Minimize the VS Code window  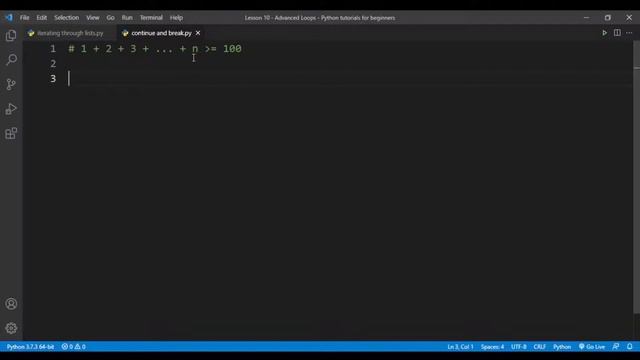point(587,18)
